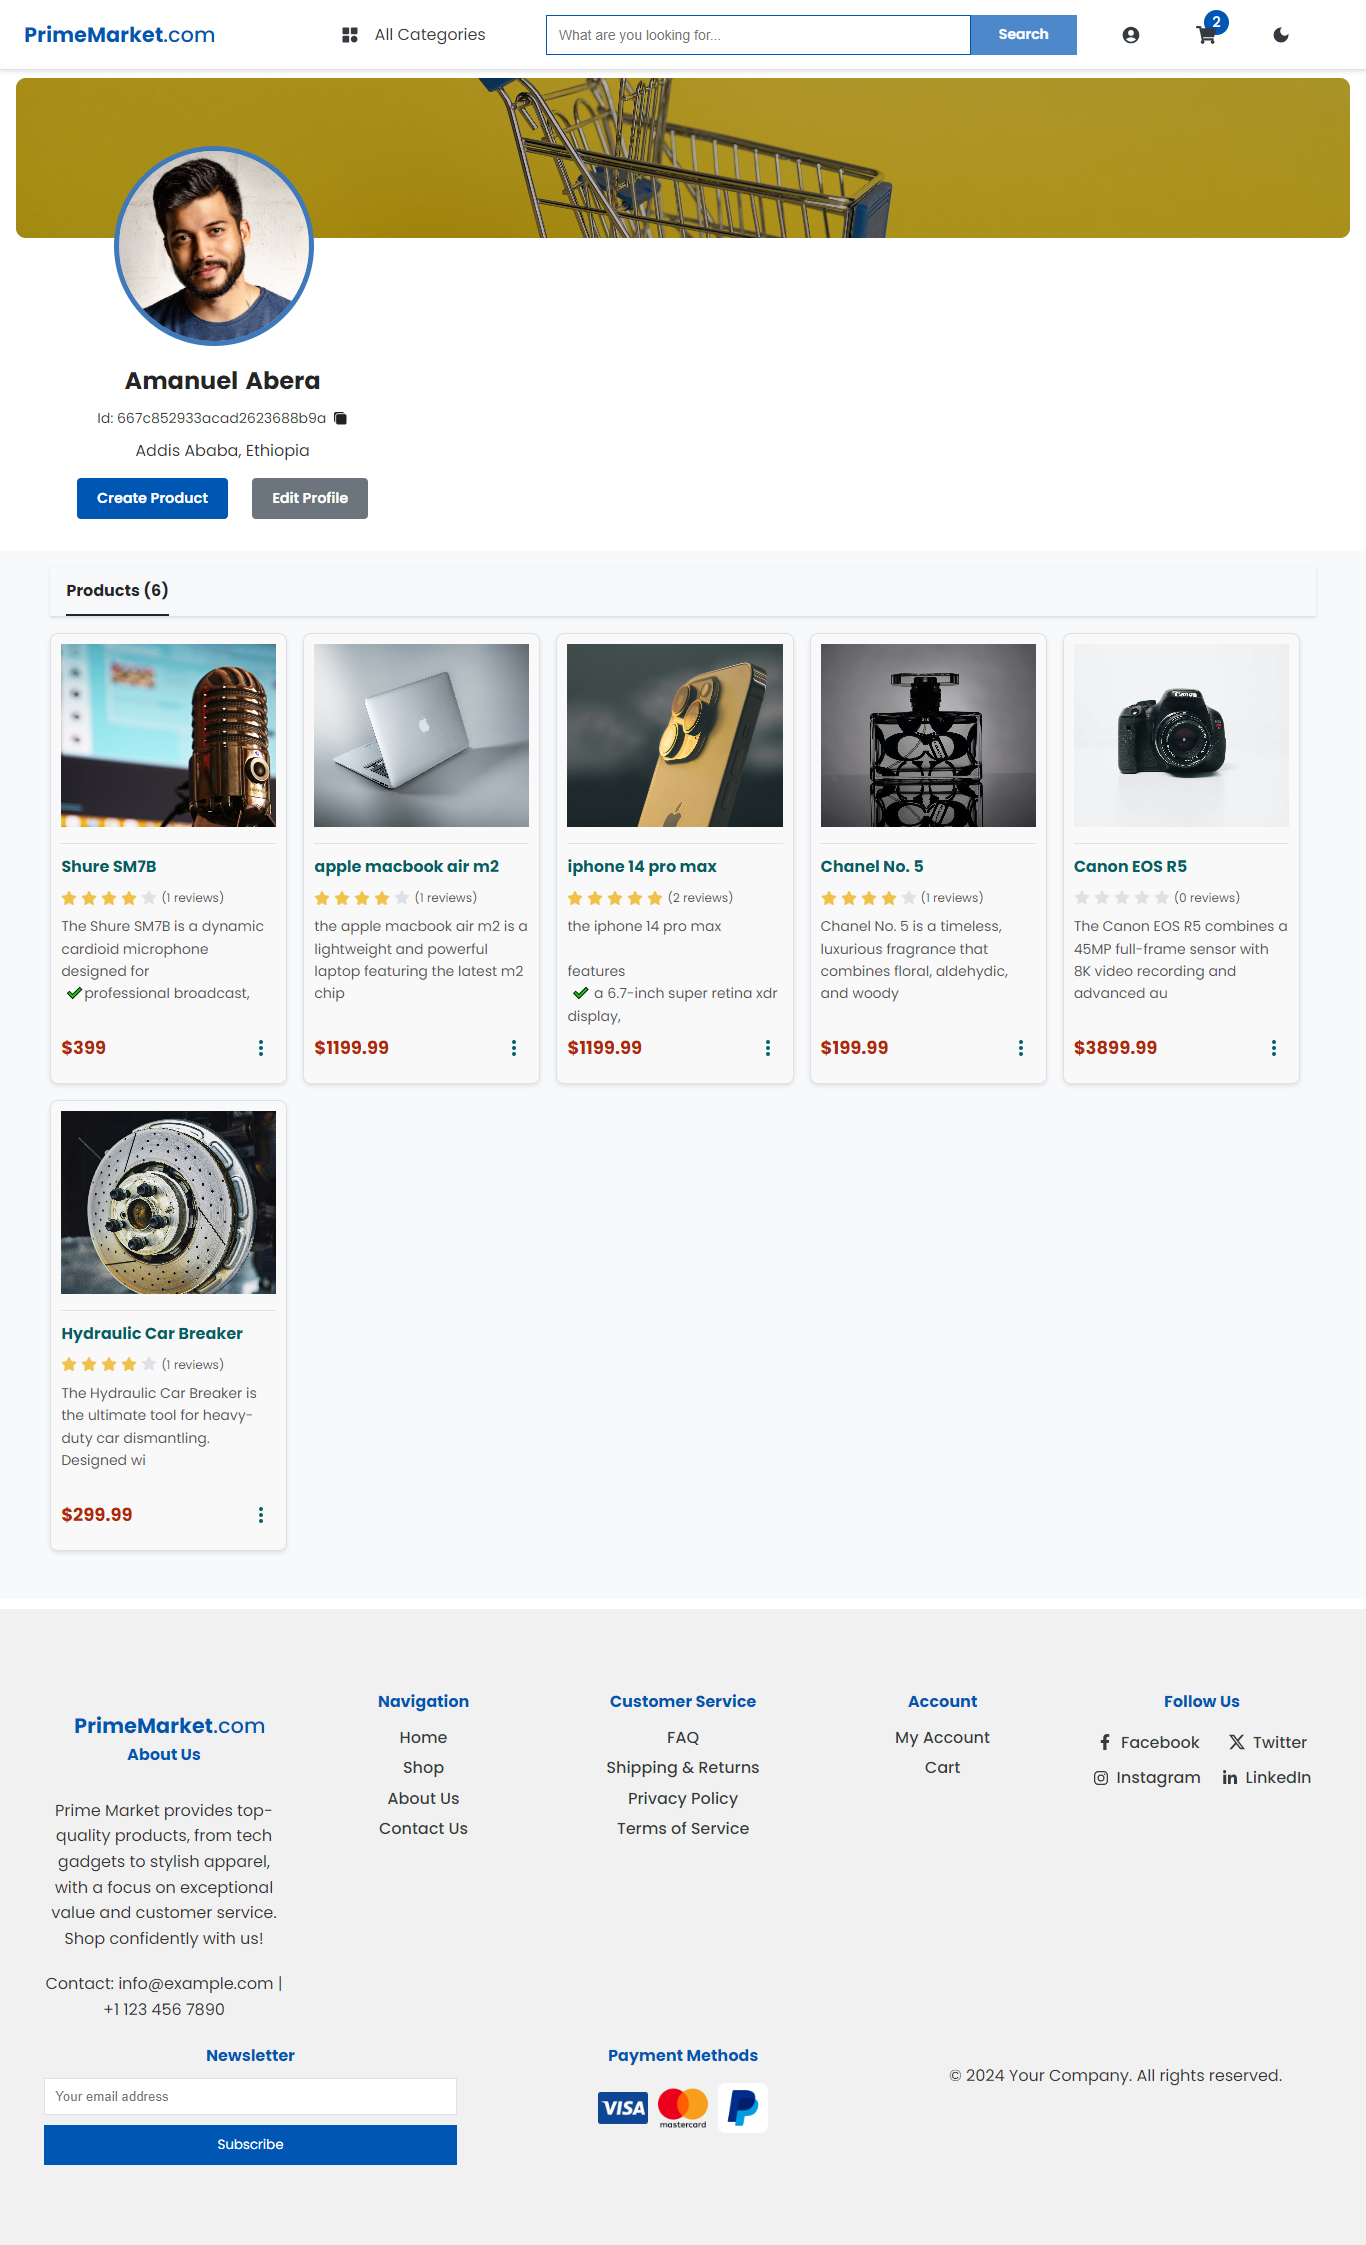Open options menu for apple macbook air m2
The width and height of the screenshot is (1366, 2245).
[x=514, y=1048]
